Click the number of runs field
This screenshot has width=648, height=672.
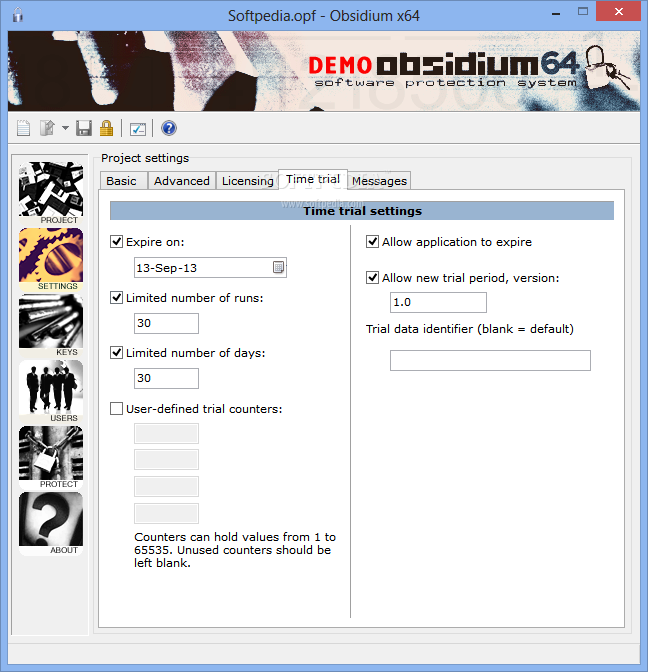pyautogui.click(x=166, y=323)
